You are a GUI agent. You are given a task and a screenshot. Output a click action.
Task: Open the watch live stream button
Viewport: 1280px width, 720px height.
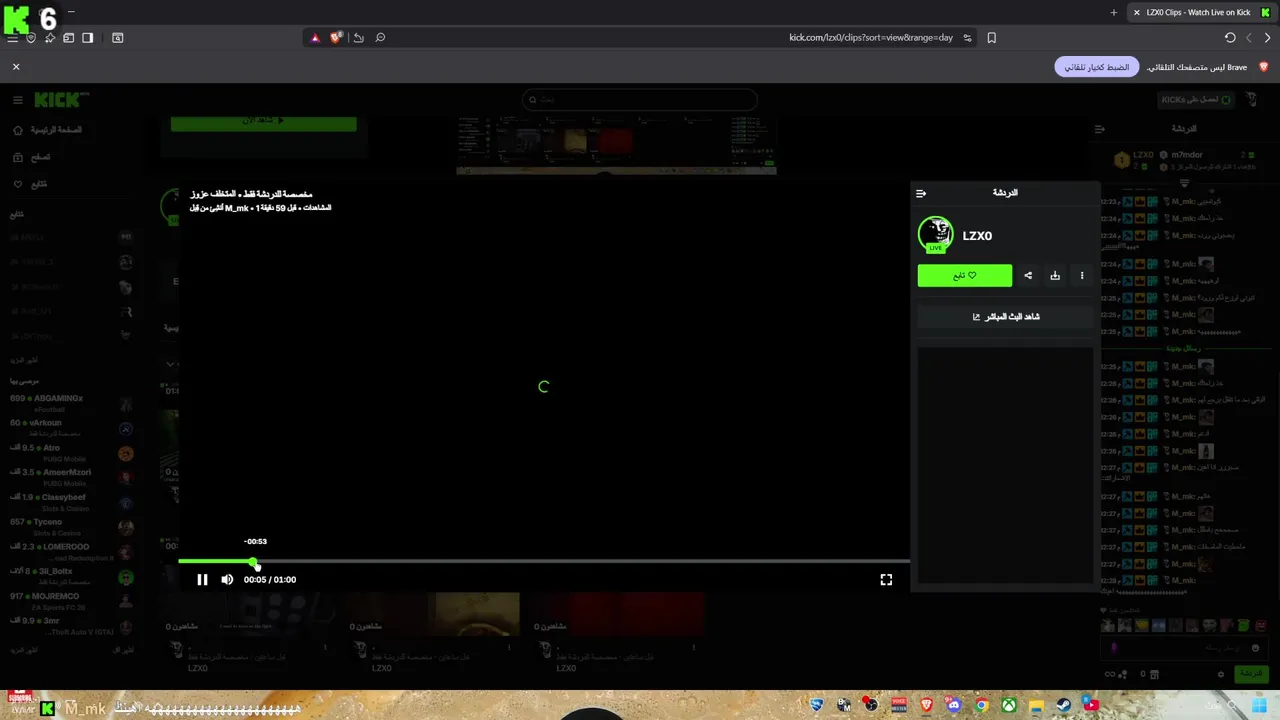tap(1005, 316)
